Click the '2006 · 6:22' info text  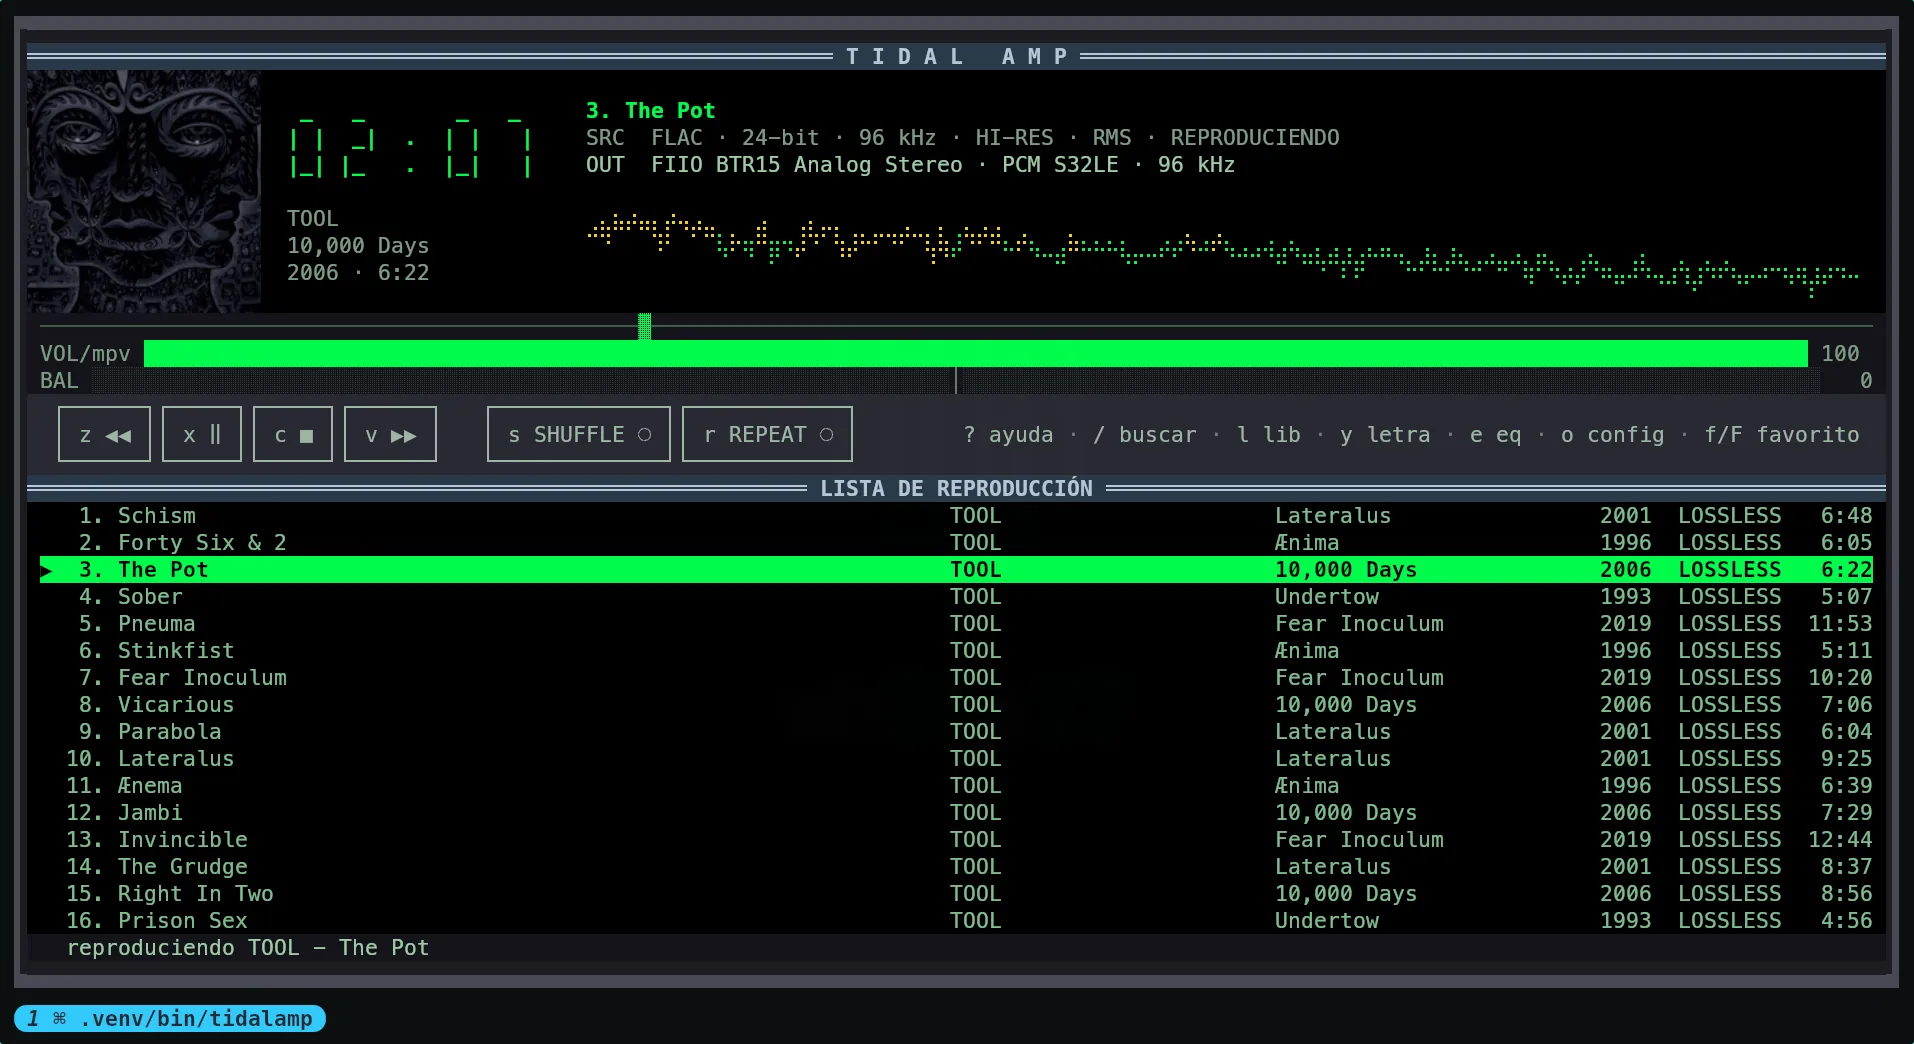358,272
